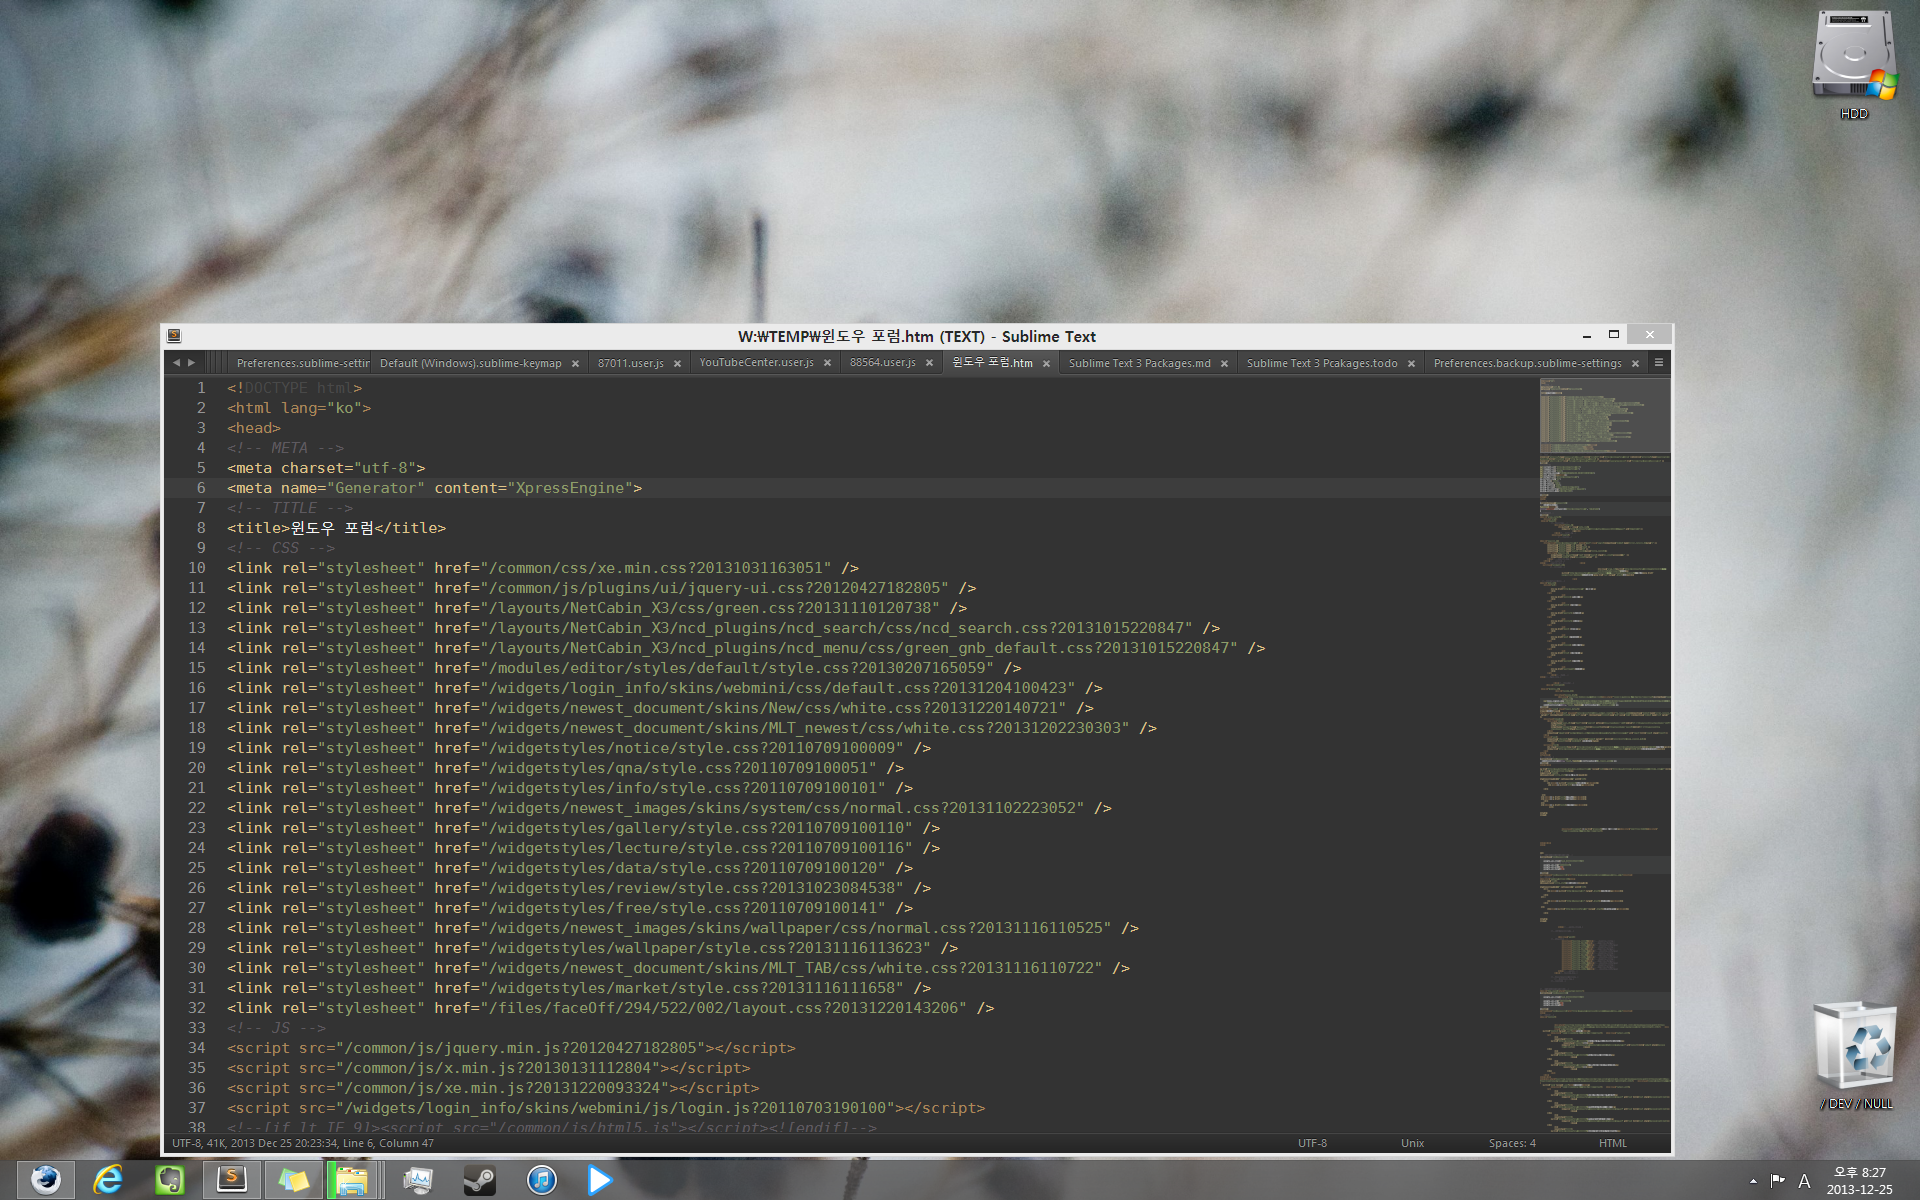Open the 87011.user.js tab
Viewport: 1920px width, 1200px height.
(630, 363)
